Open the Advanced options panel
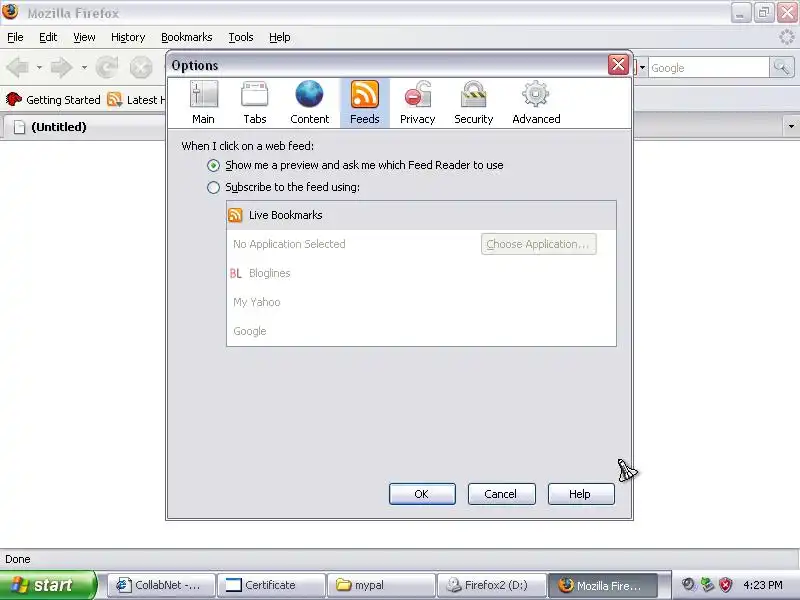The width and height of the screenshot is (800, 600). (536, 103)
